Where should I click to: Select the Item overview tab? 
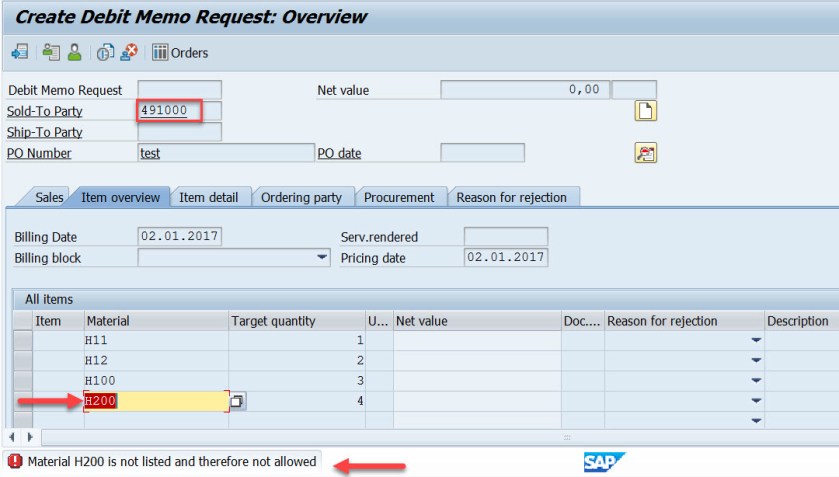click(120, 198)
